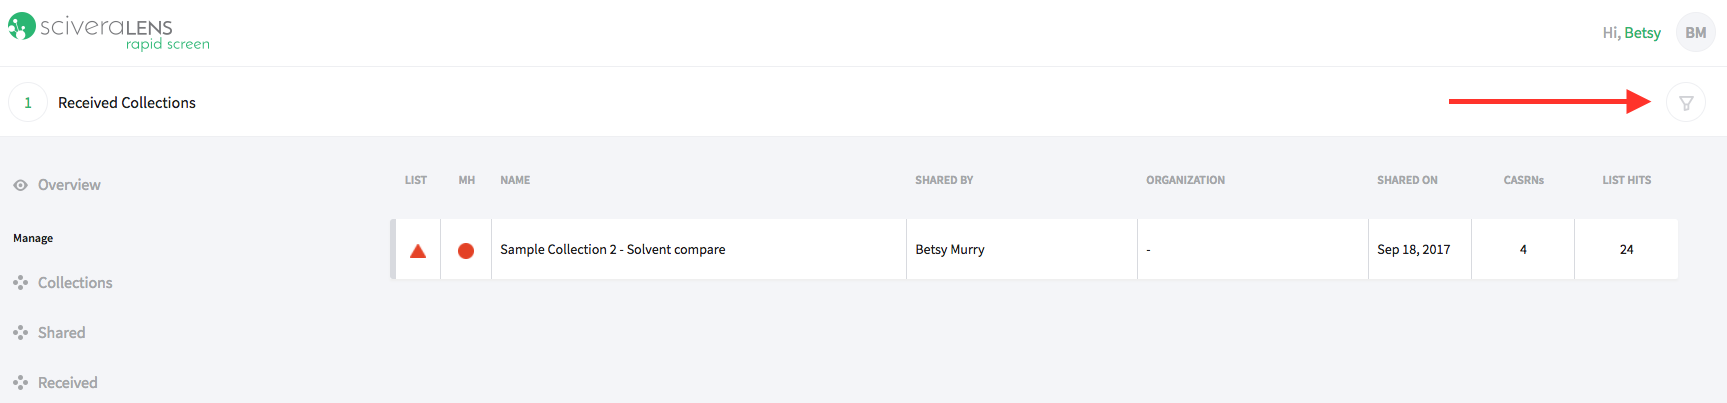Open the Received menu item

(x=67, y=383)
